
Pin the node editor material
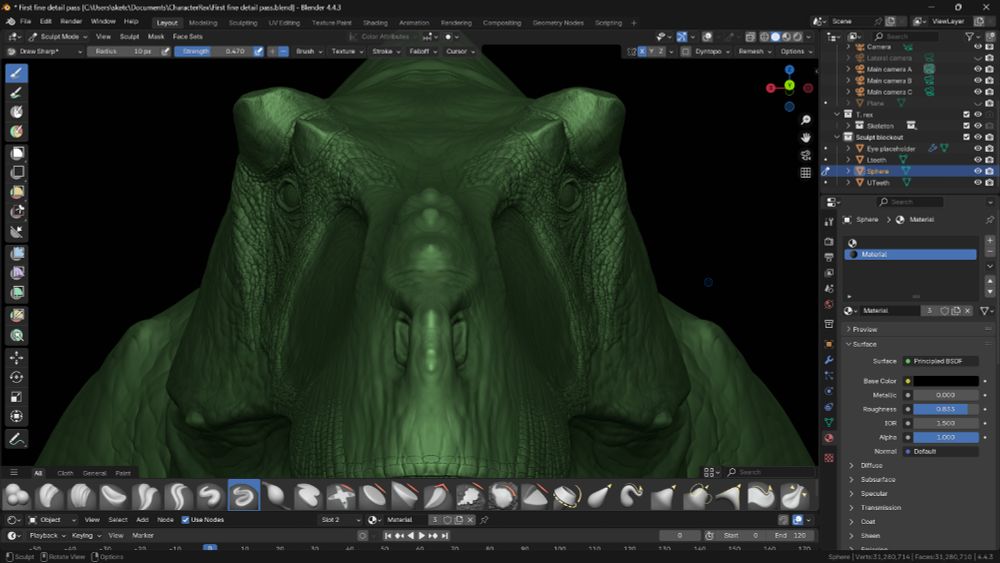pos(485,520)
